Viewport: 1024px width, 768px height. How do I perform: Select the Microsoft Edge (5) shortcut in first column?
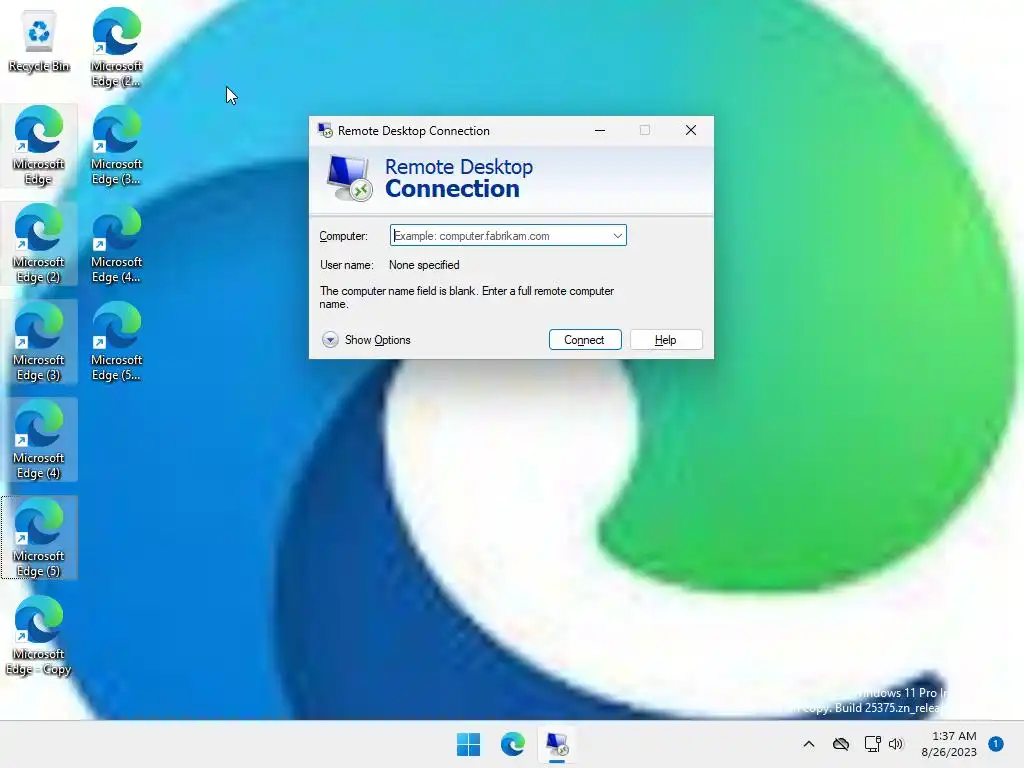[x=39, y=537]
